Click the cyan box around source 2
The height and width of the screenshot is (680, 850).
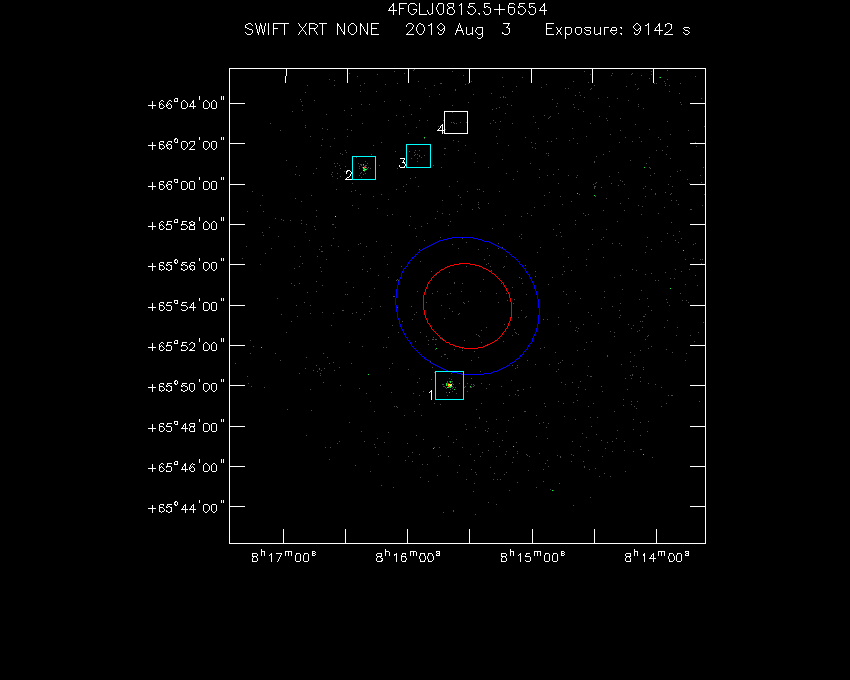click(x=364, y=168)
